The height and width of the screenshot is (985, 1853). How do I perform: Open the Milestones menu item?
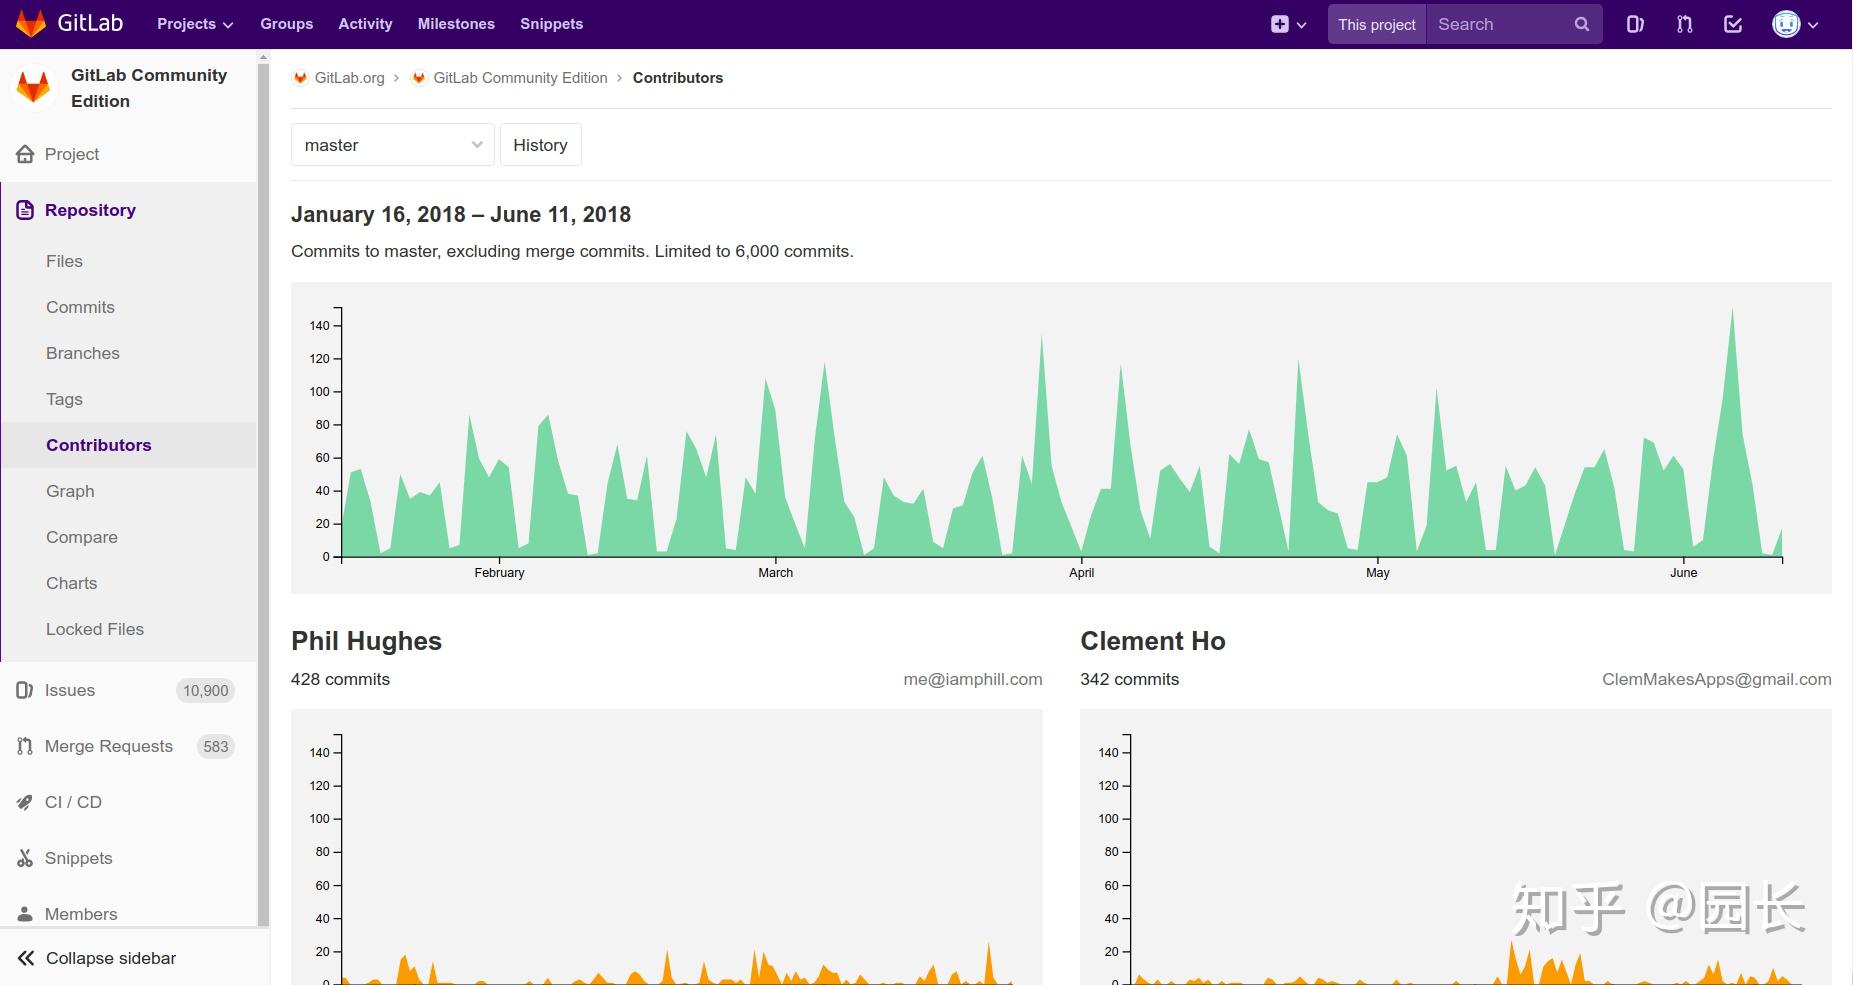455,23
